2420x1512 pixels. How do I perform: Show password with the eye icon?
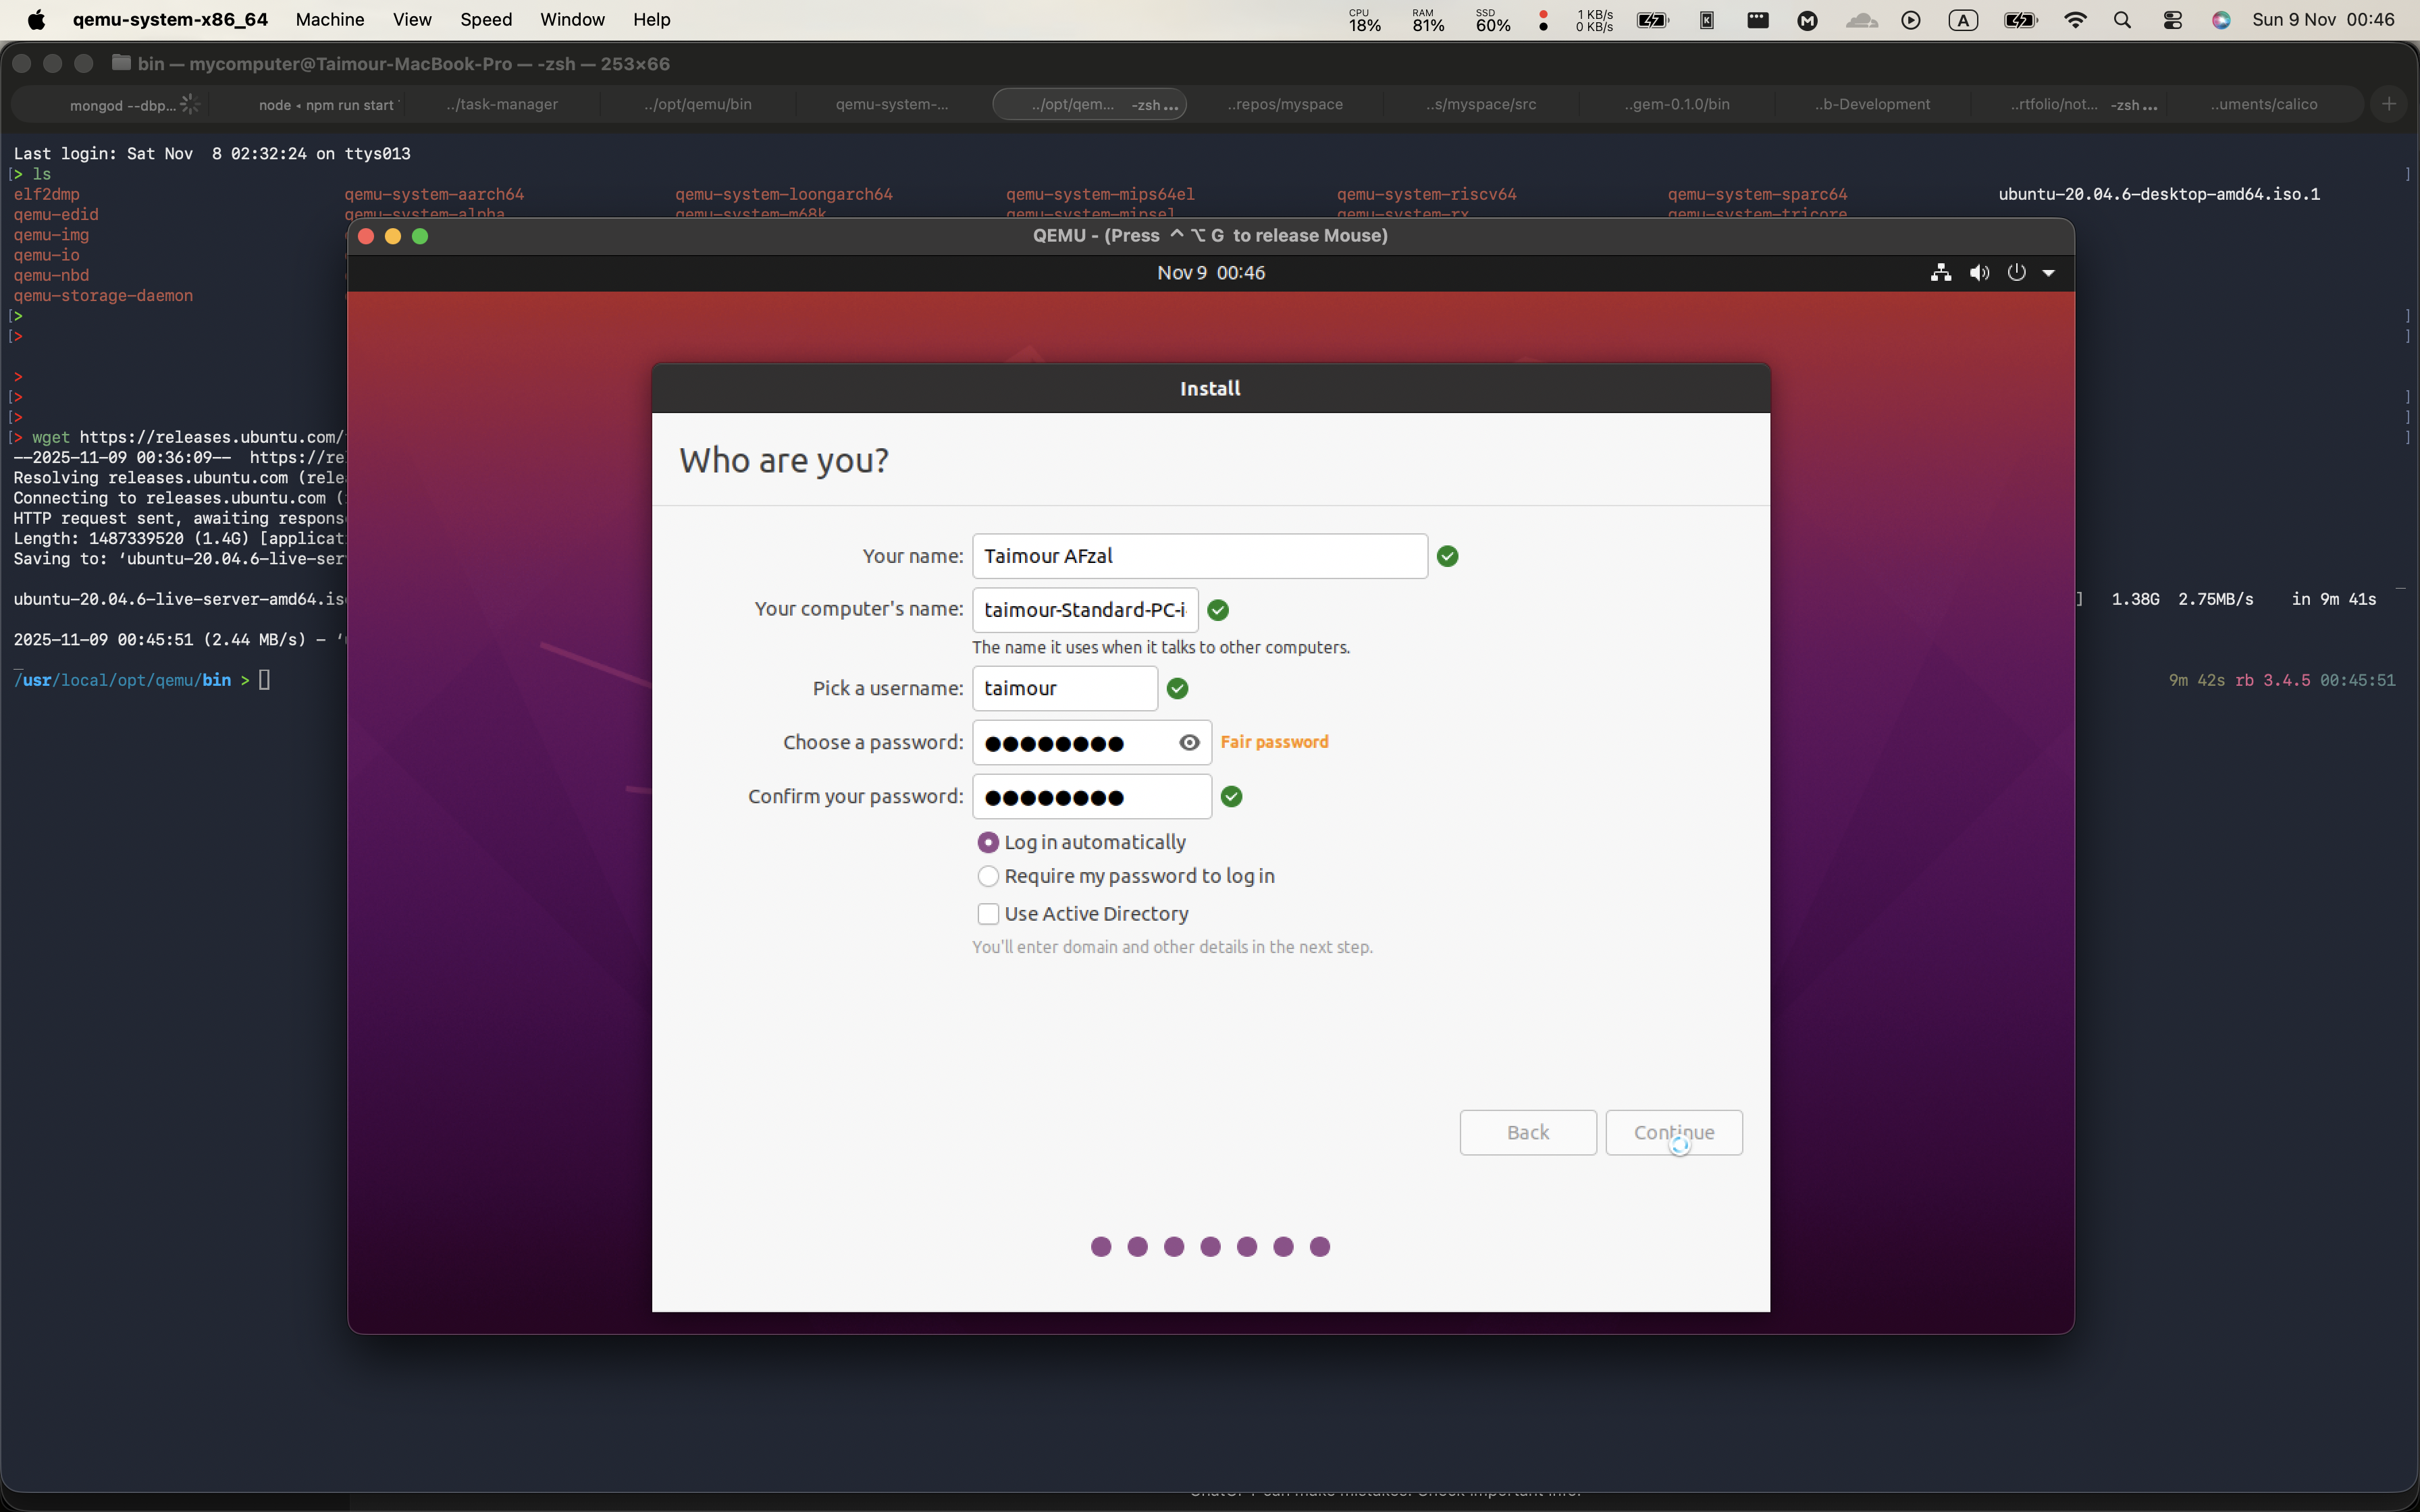coord(1189,742)
